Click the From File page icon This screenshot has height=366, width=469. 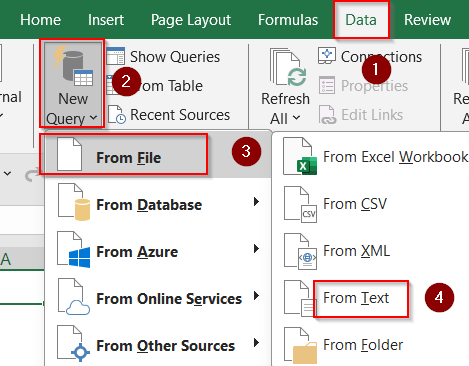[69, 154]
